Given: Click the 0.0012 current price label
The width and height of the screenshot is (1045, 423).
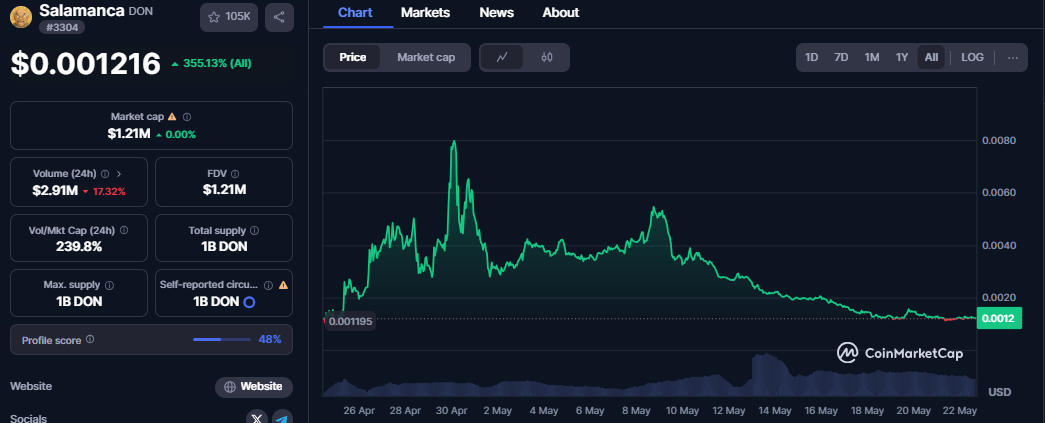Looking at the screenshot, I should click(x=998, y=318).
